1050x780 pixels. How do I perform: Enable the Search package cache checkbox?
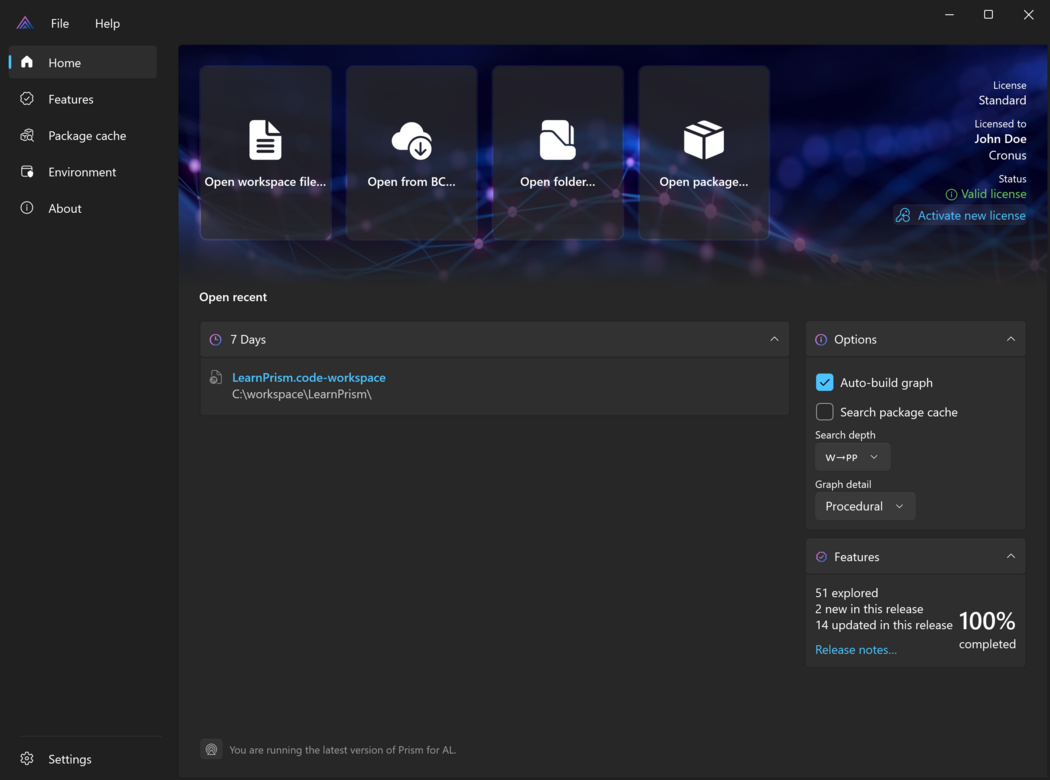tap(824, 412)
